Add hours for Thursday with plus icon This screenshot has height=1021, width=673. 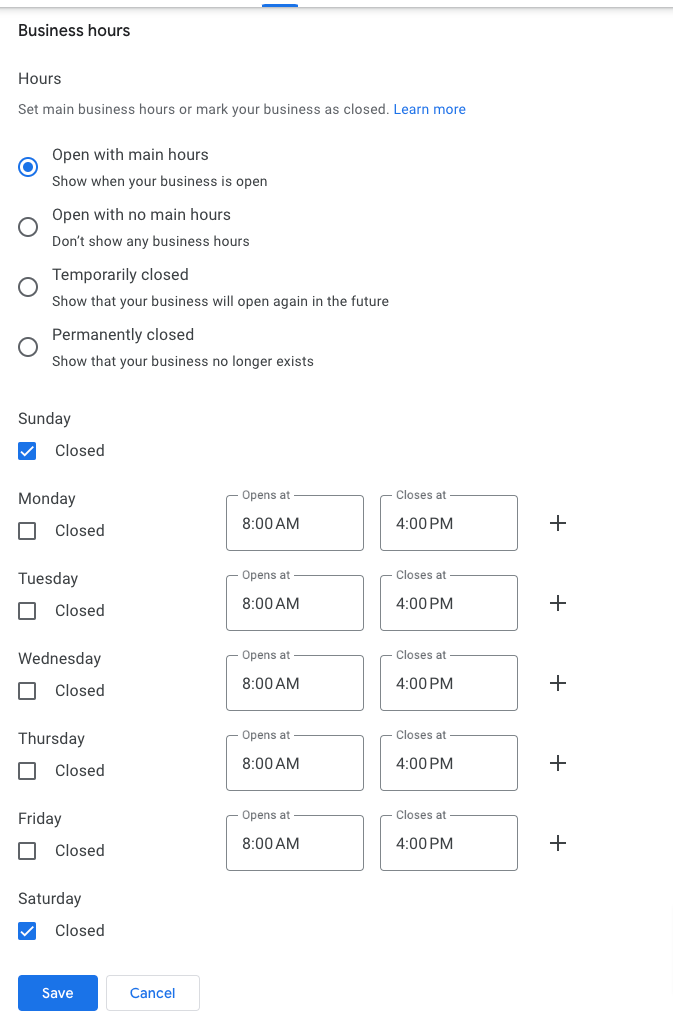point(558,763)
